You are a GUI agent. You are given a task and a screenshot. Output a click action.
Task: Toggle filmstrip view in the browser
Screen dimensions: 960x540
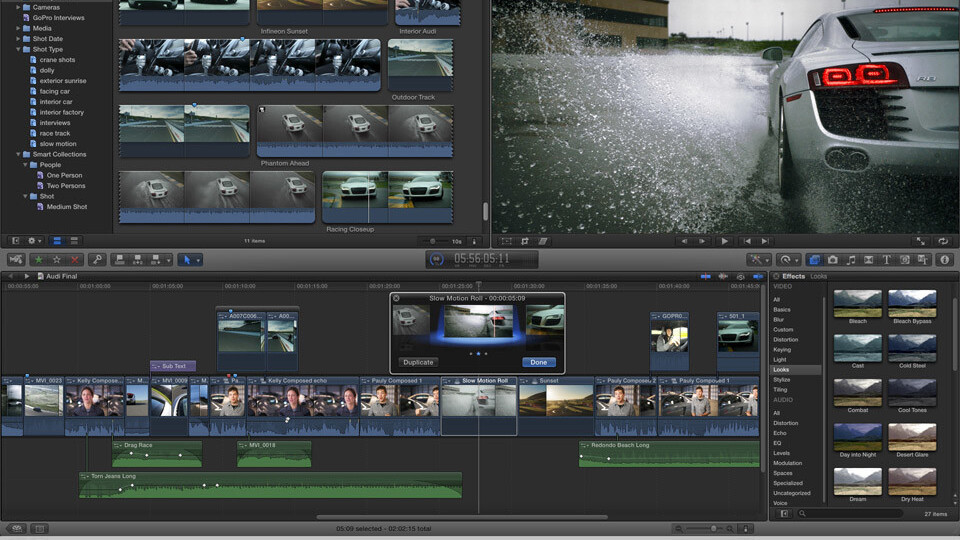tap(57, 241)
